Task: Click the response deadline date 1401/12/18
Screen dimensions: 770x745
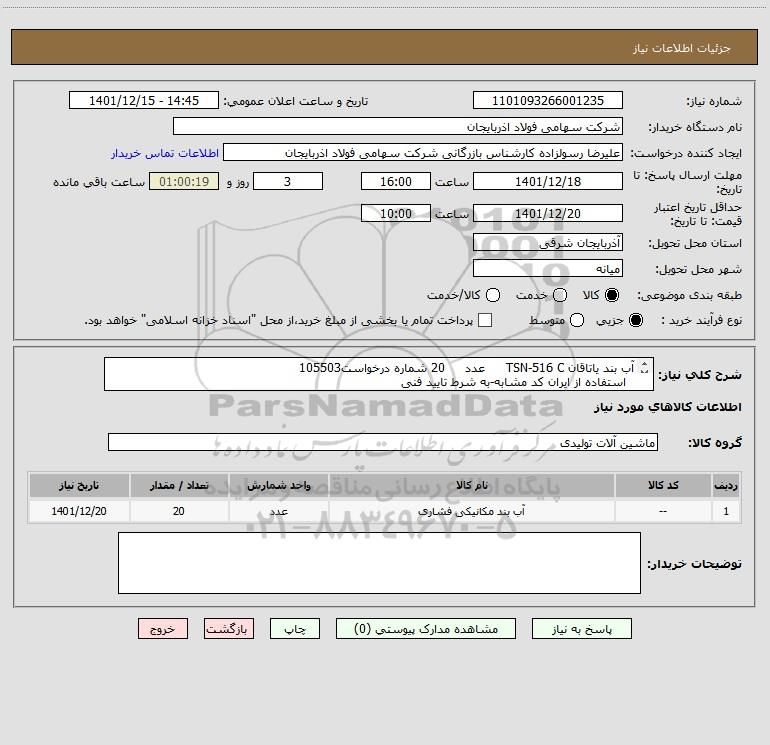Action: 548,181
